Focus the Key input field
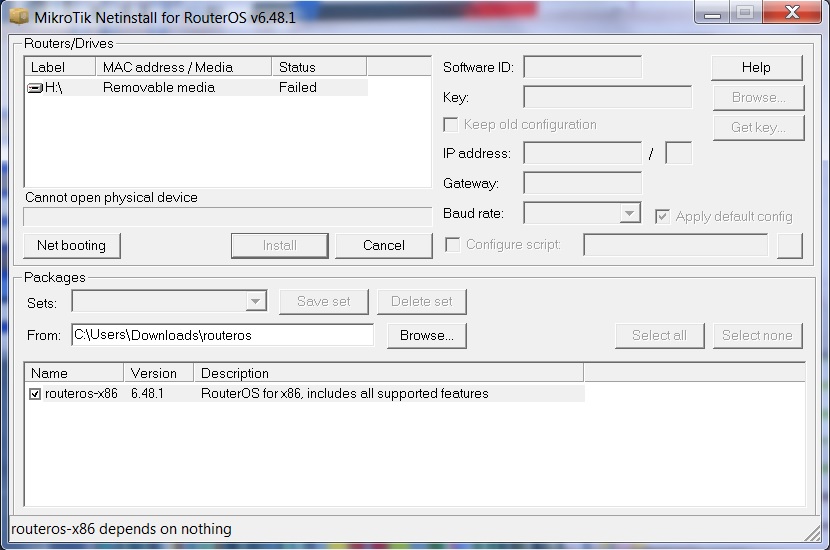 607,97
